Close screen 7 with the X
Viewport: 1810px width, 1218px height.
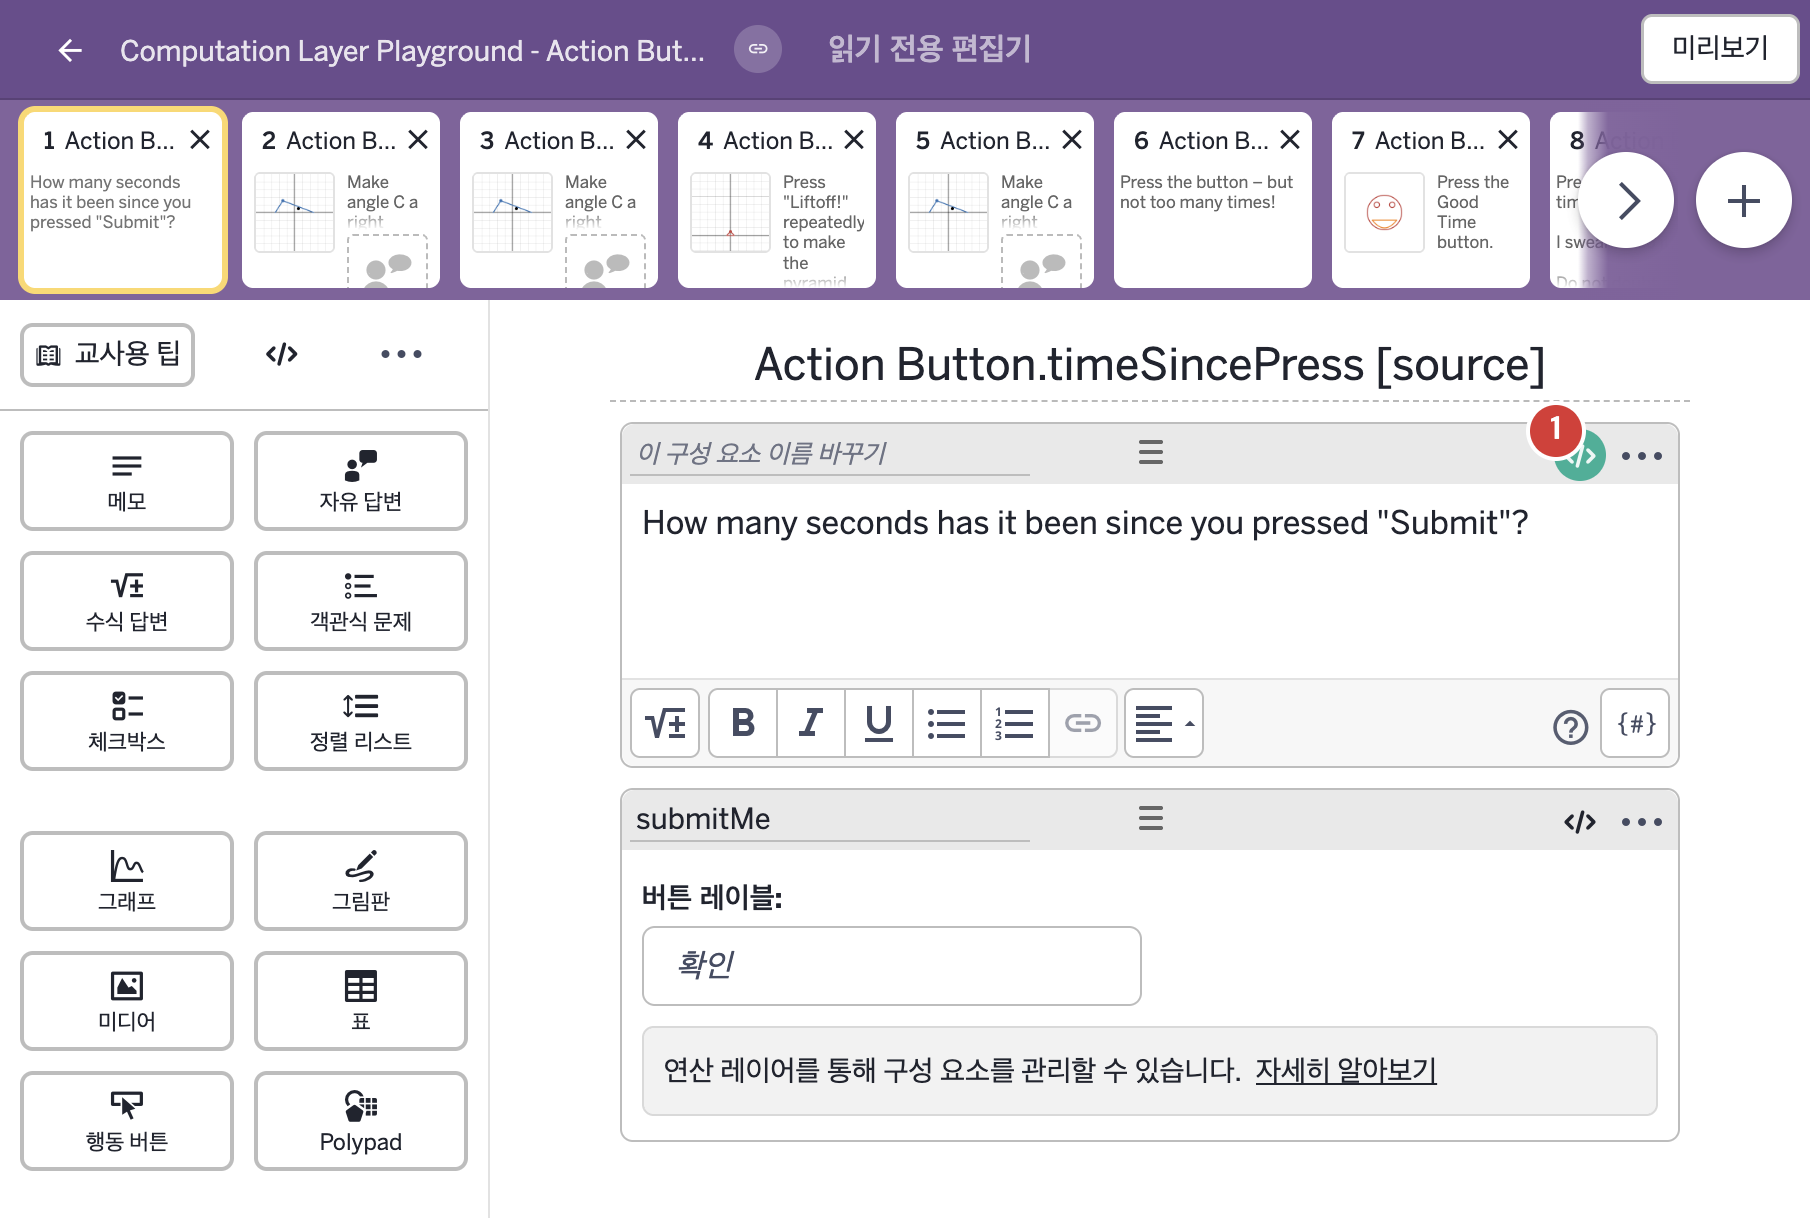click(x=1508, y=140)
